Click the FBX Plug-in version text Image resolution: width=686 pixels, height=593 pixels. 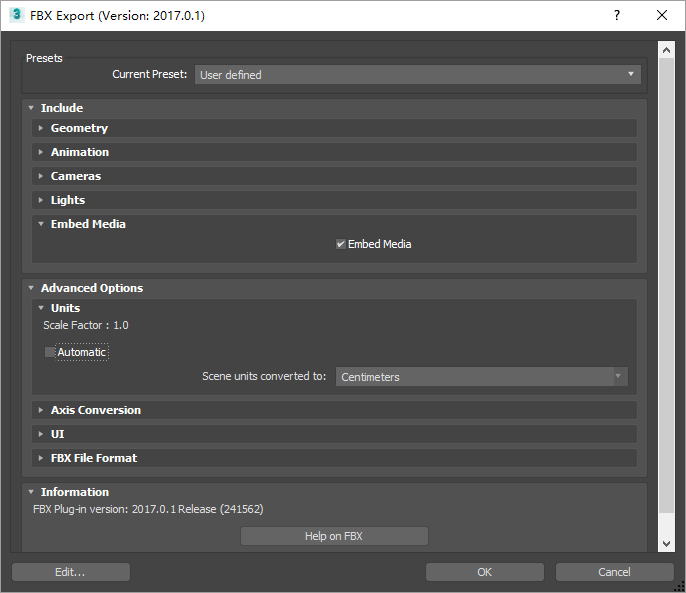pyautogui.click(x=148, y=509)
